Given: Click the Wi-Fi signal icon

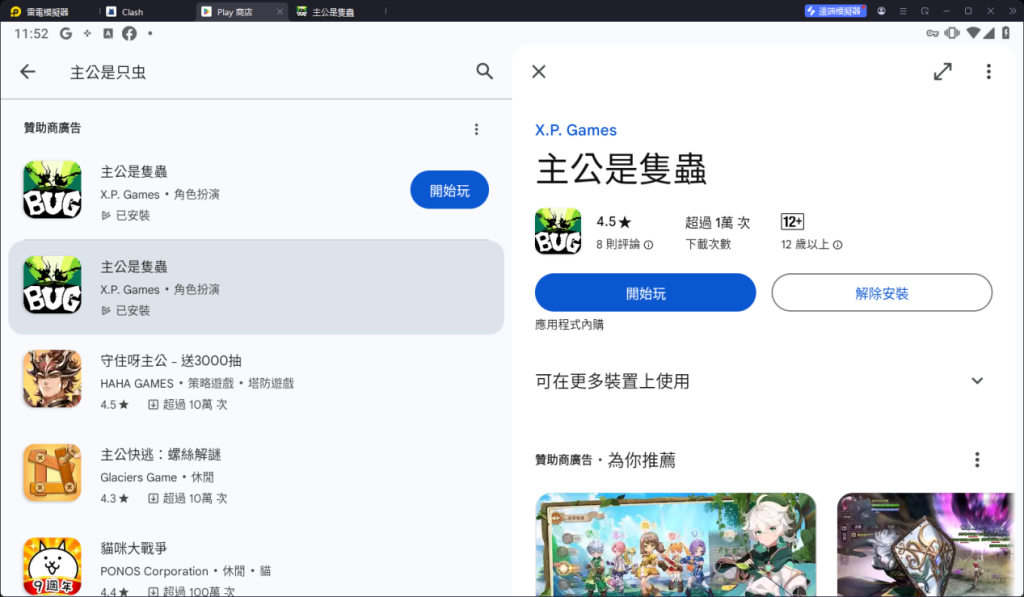Looking at the screenshot, I should pyautogui.click(x=973, y=33).
